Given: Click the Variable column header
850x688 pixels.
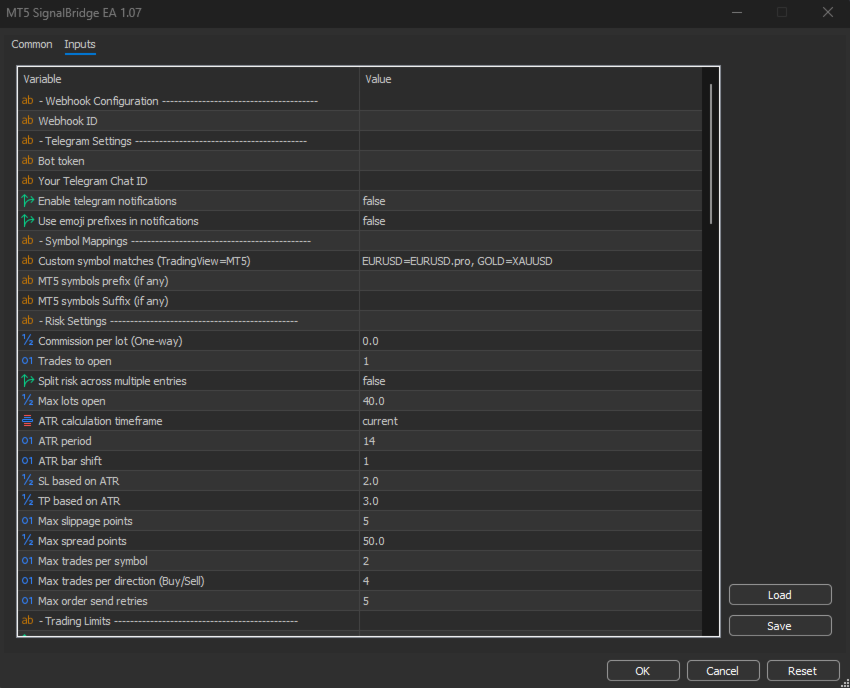Looking at the screenshot, I should click(x=189, y=79).
